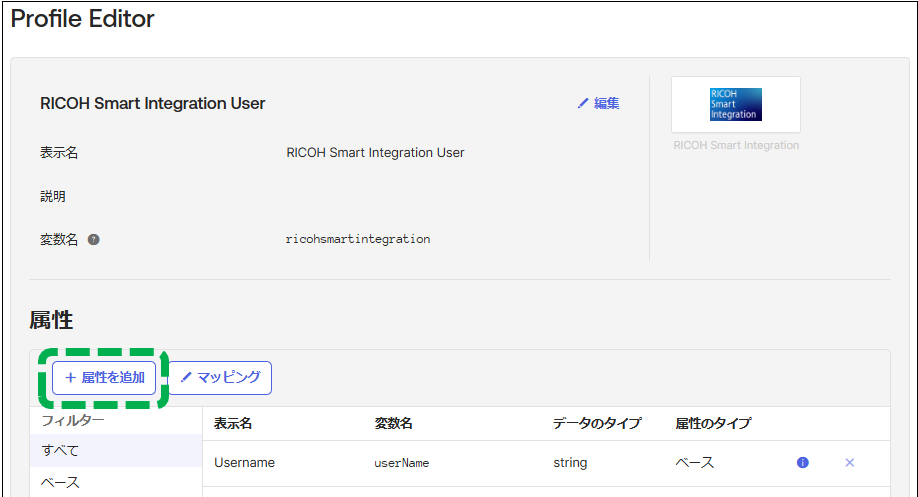This screenshot has width=918, height=497.
Task: Open the 変数名 help question icon
Action: coord(94,239)
